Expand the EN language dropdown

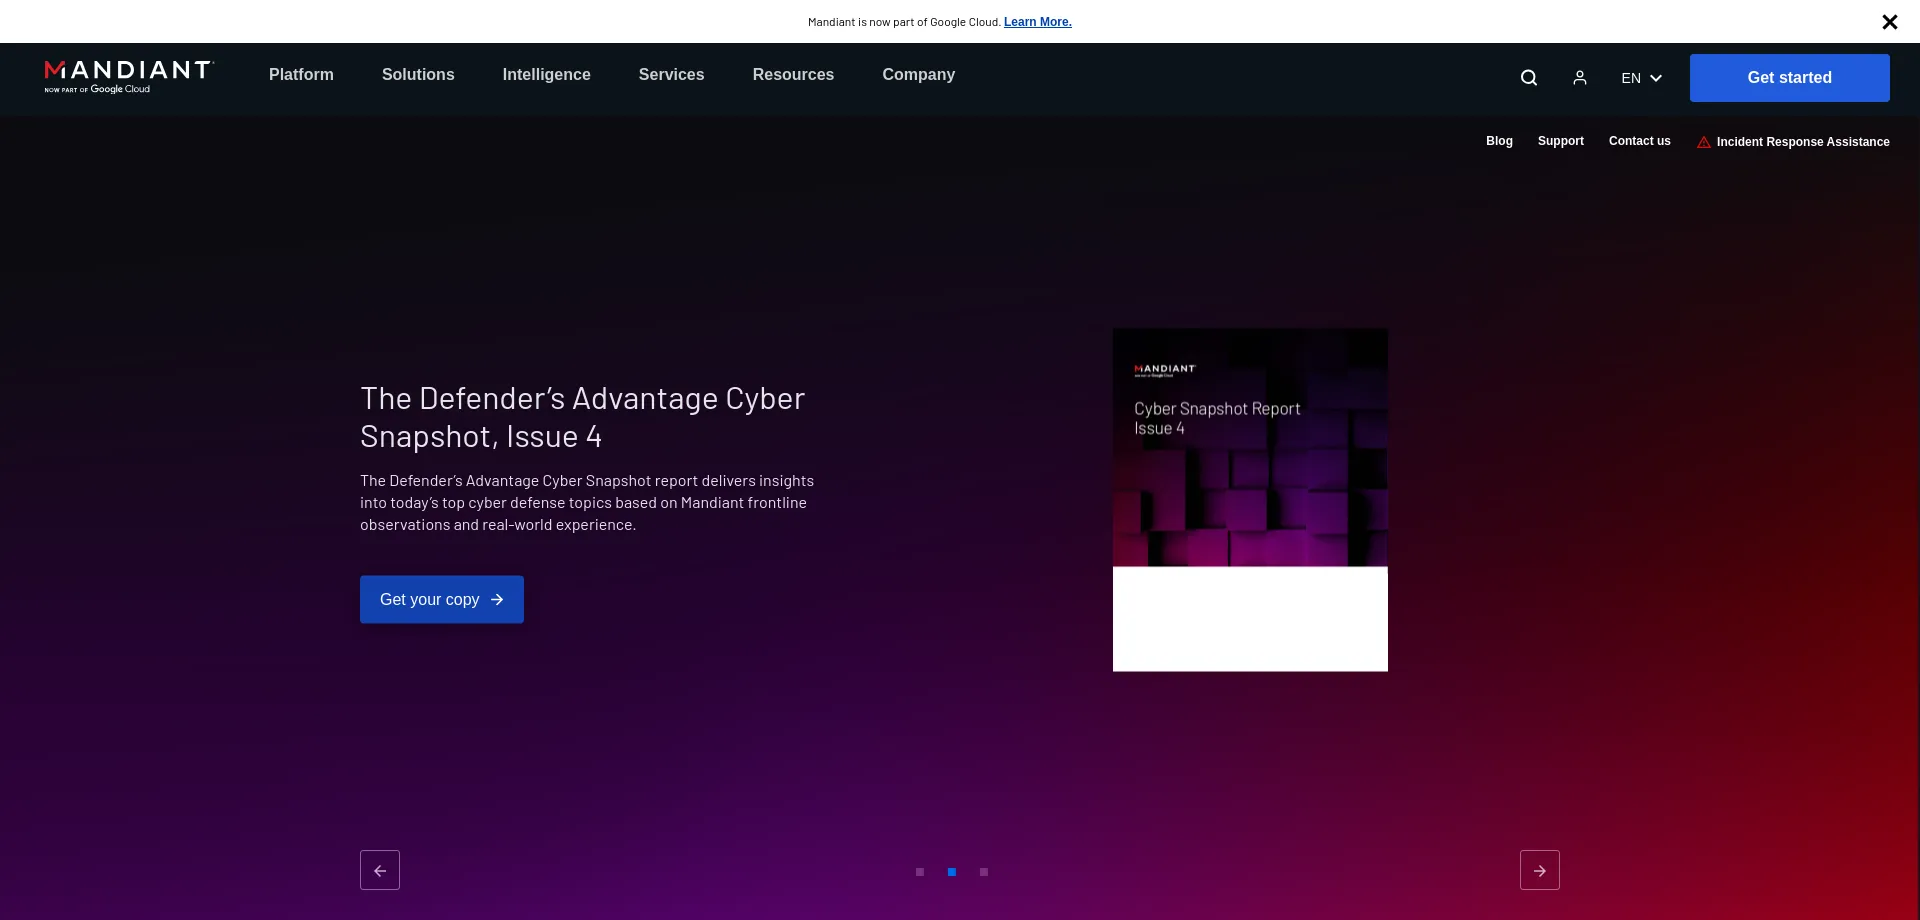coord(1641,78)
